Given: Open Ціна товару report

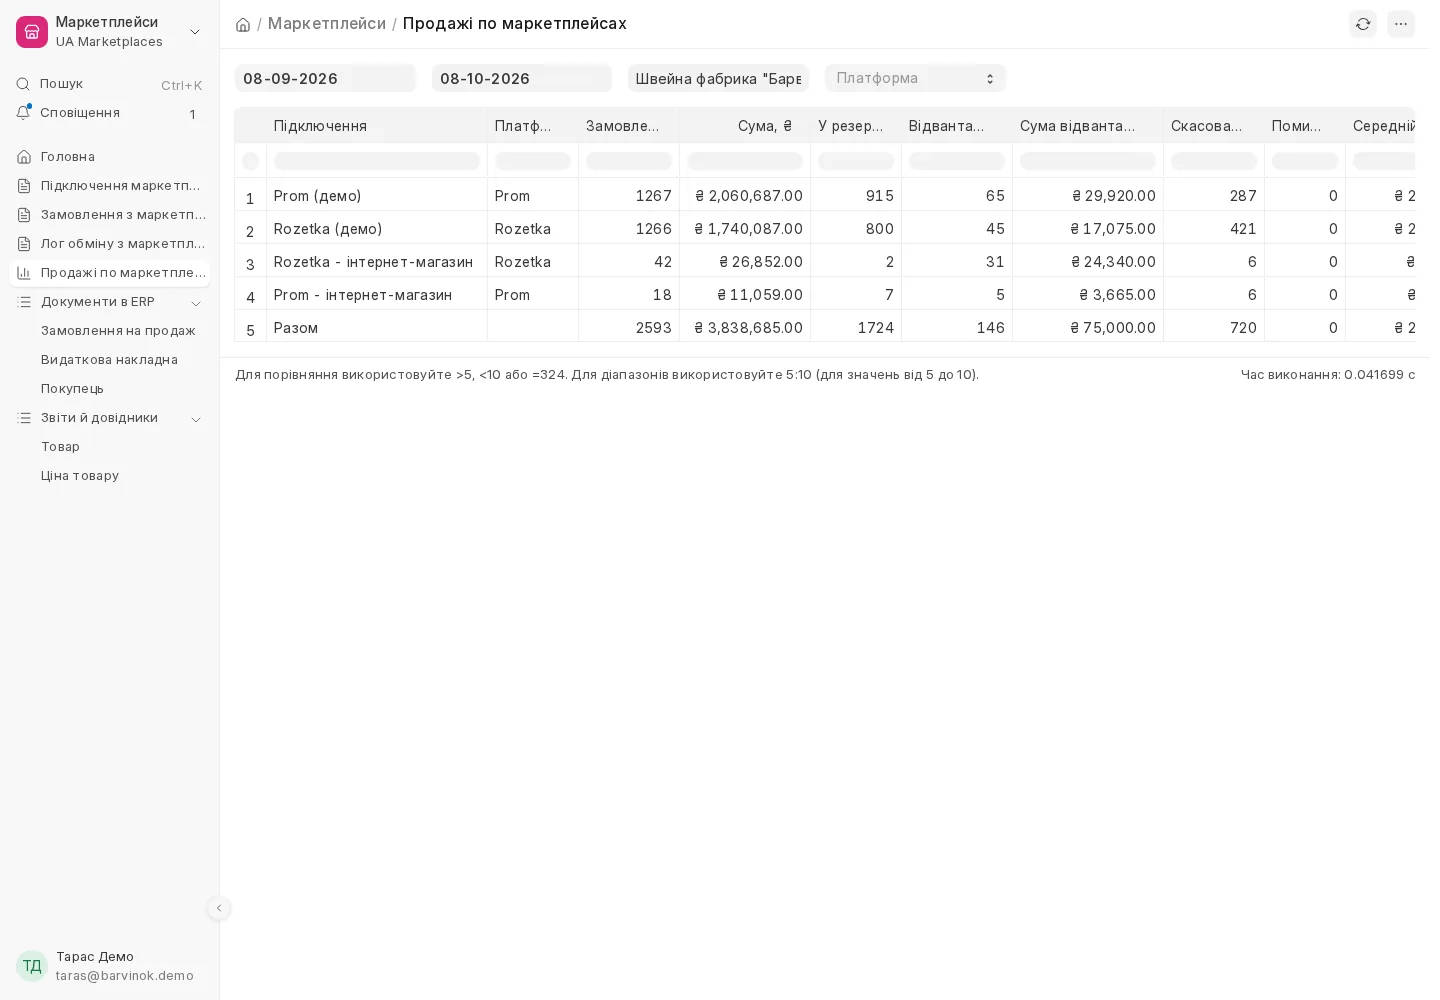Looking at the screenshot, I should click(x=80, y=476).
